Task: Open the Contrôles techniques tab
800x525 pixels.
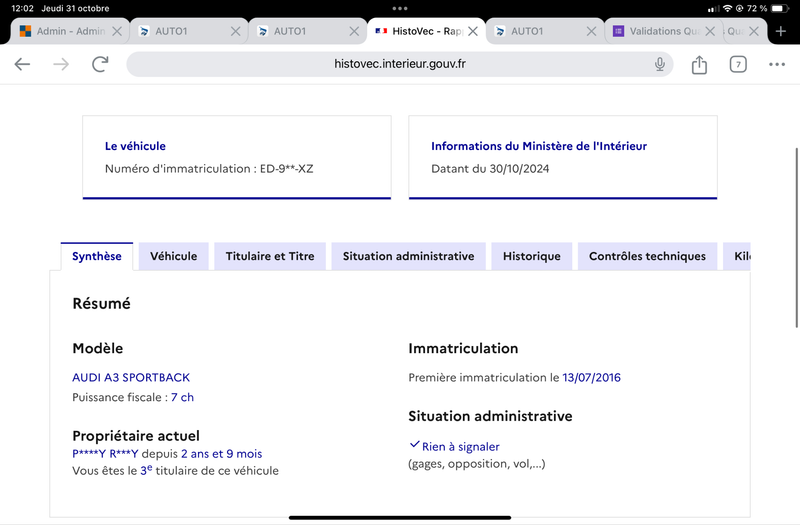Action: point(647,256)
